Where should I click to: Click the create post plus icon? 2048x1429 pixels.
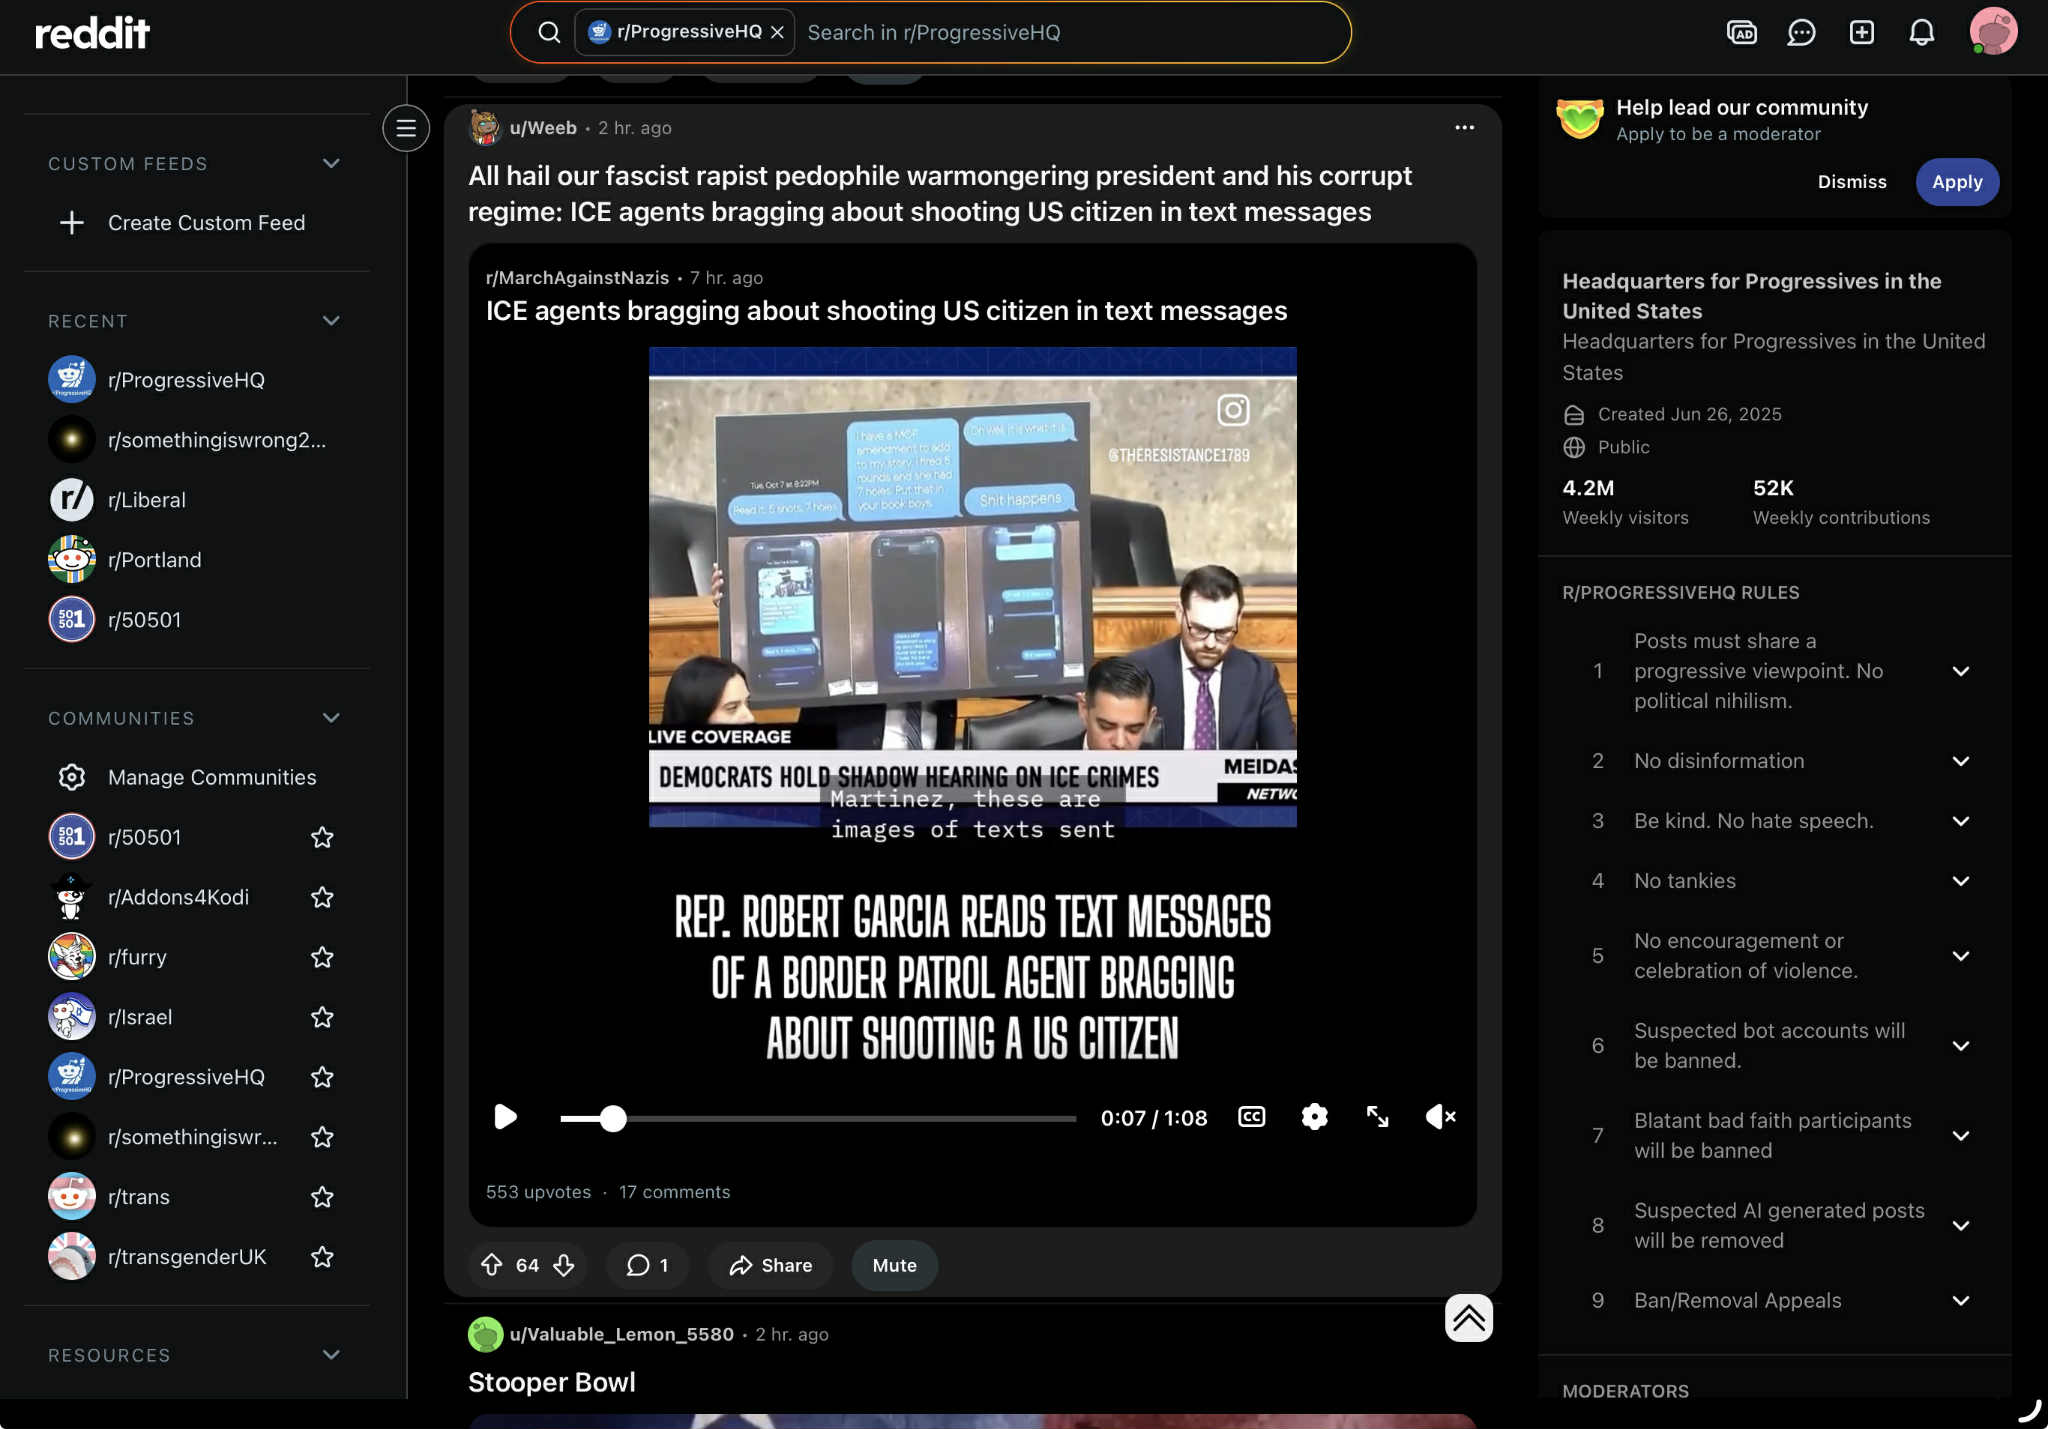1861,32
